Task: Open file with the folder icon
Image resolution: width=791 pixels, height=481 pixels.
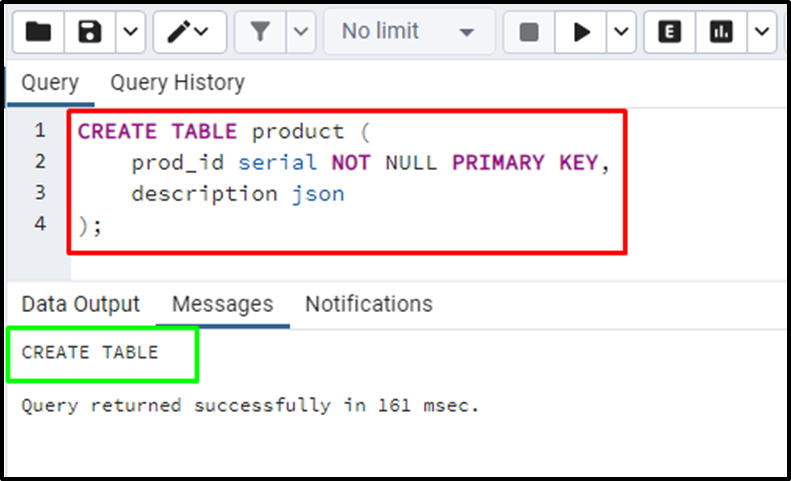Action: coord(38,32)
